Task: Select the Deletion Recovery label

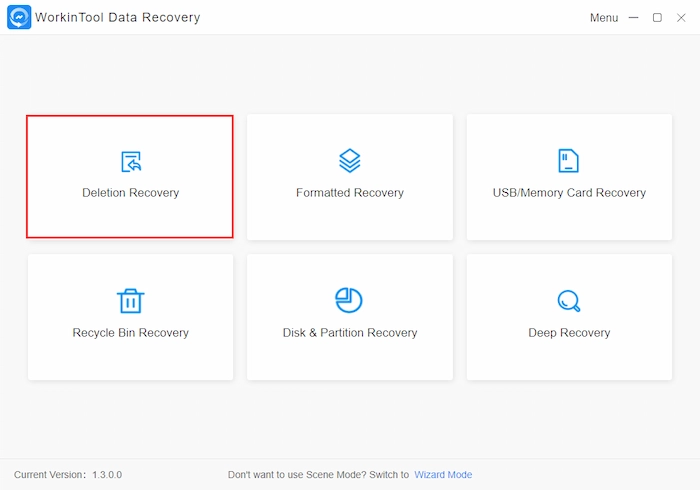Action: pyautogui.click(x=130, y=193)
